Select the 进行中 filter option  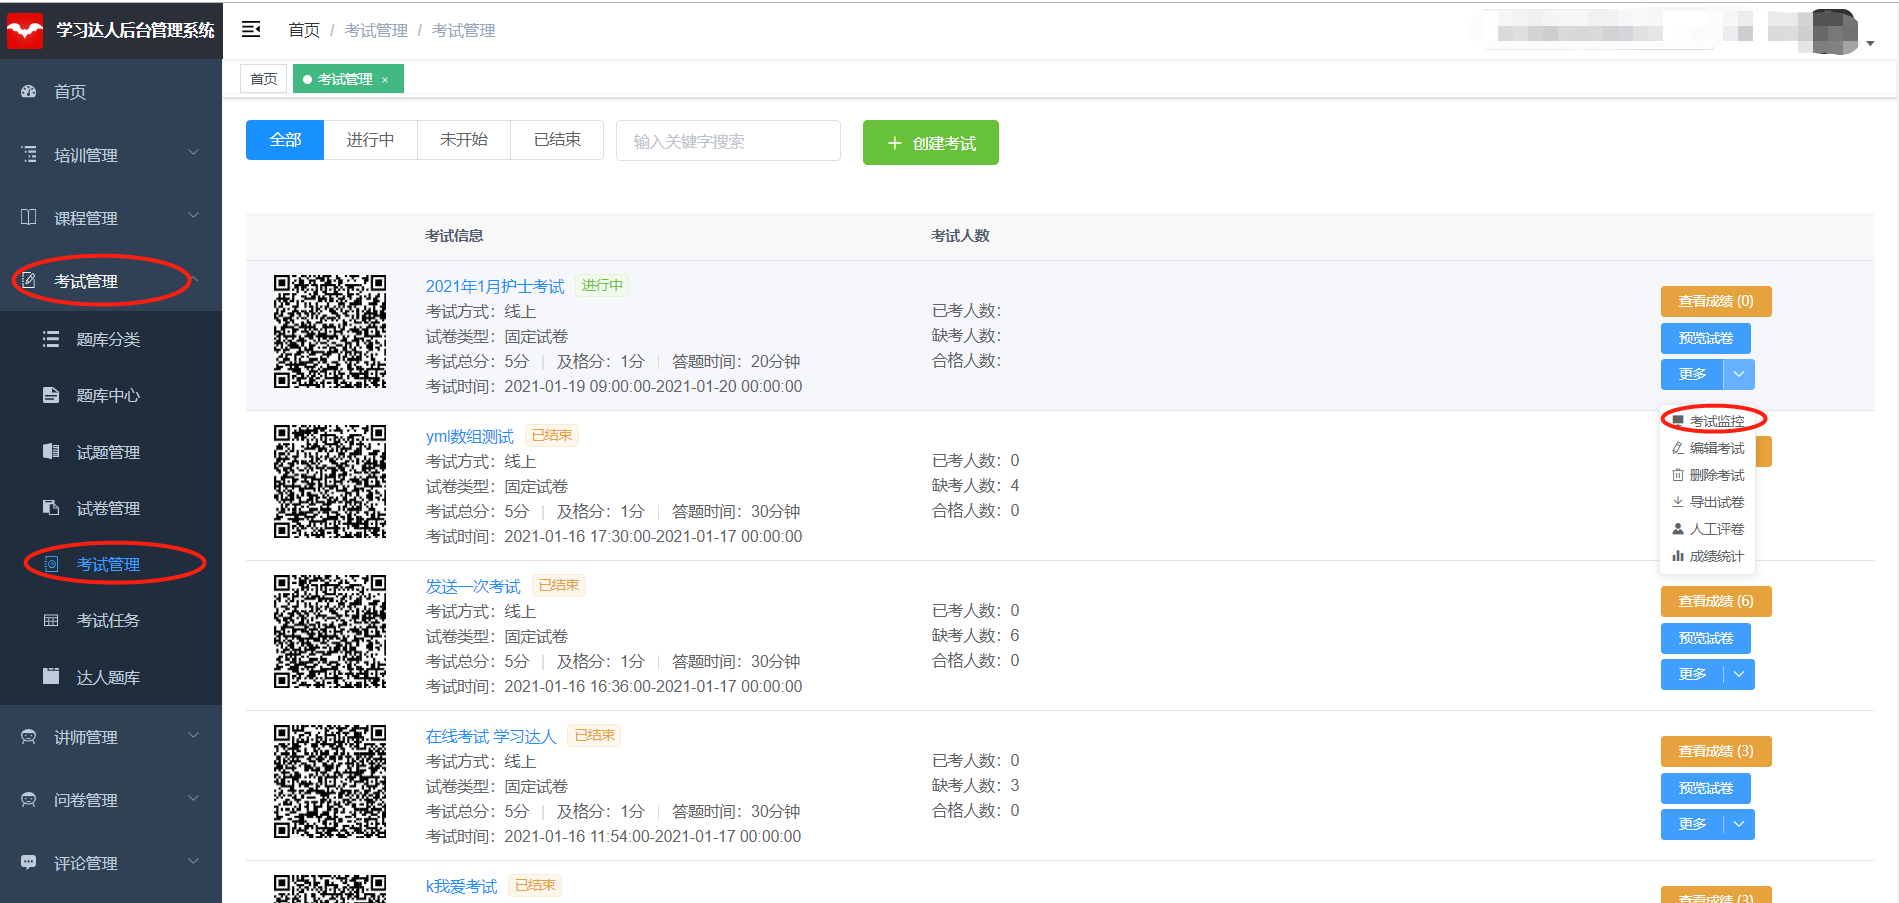370,140
